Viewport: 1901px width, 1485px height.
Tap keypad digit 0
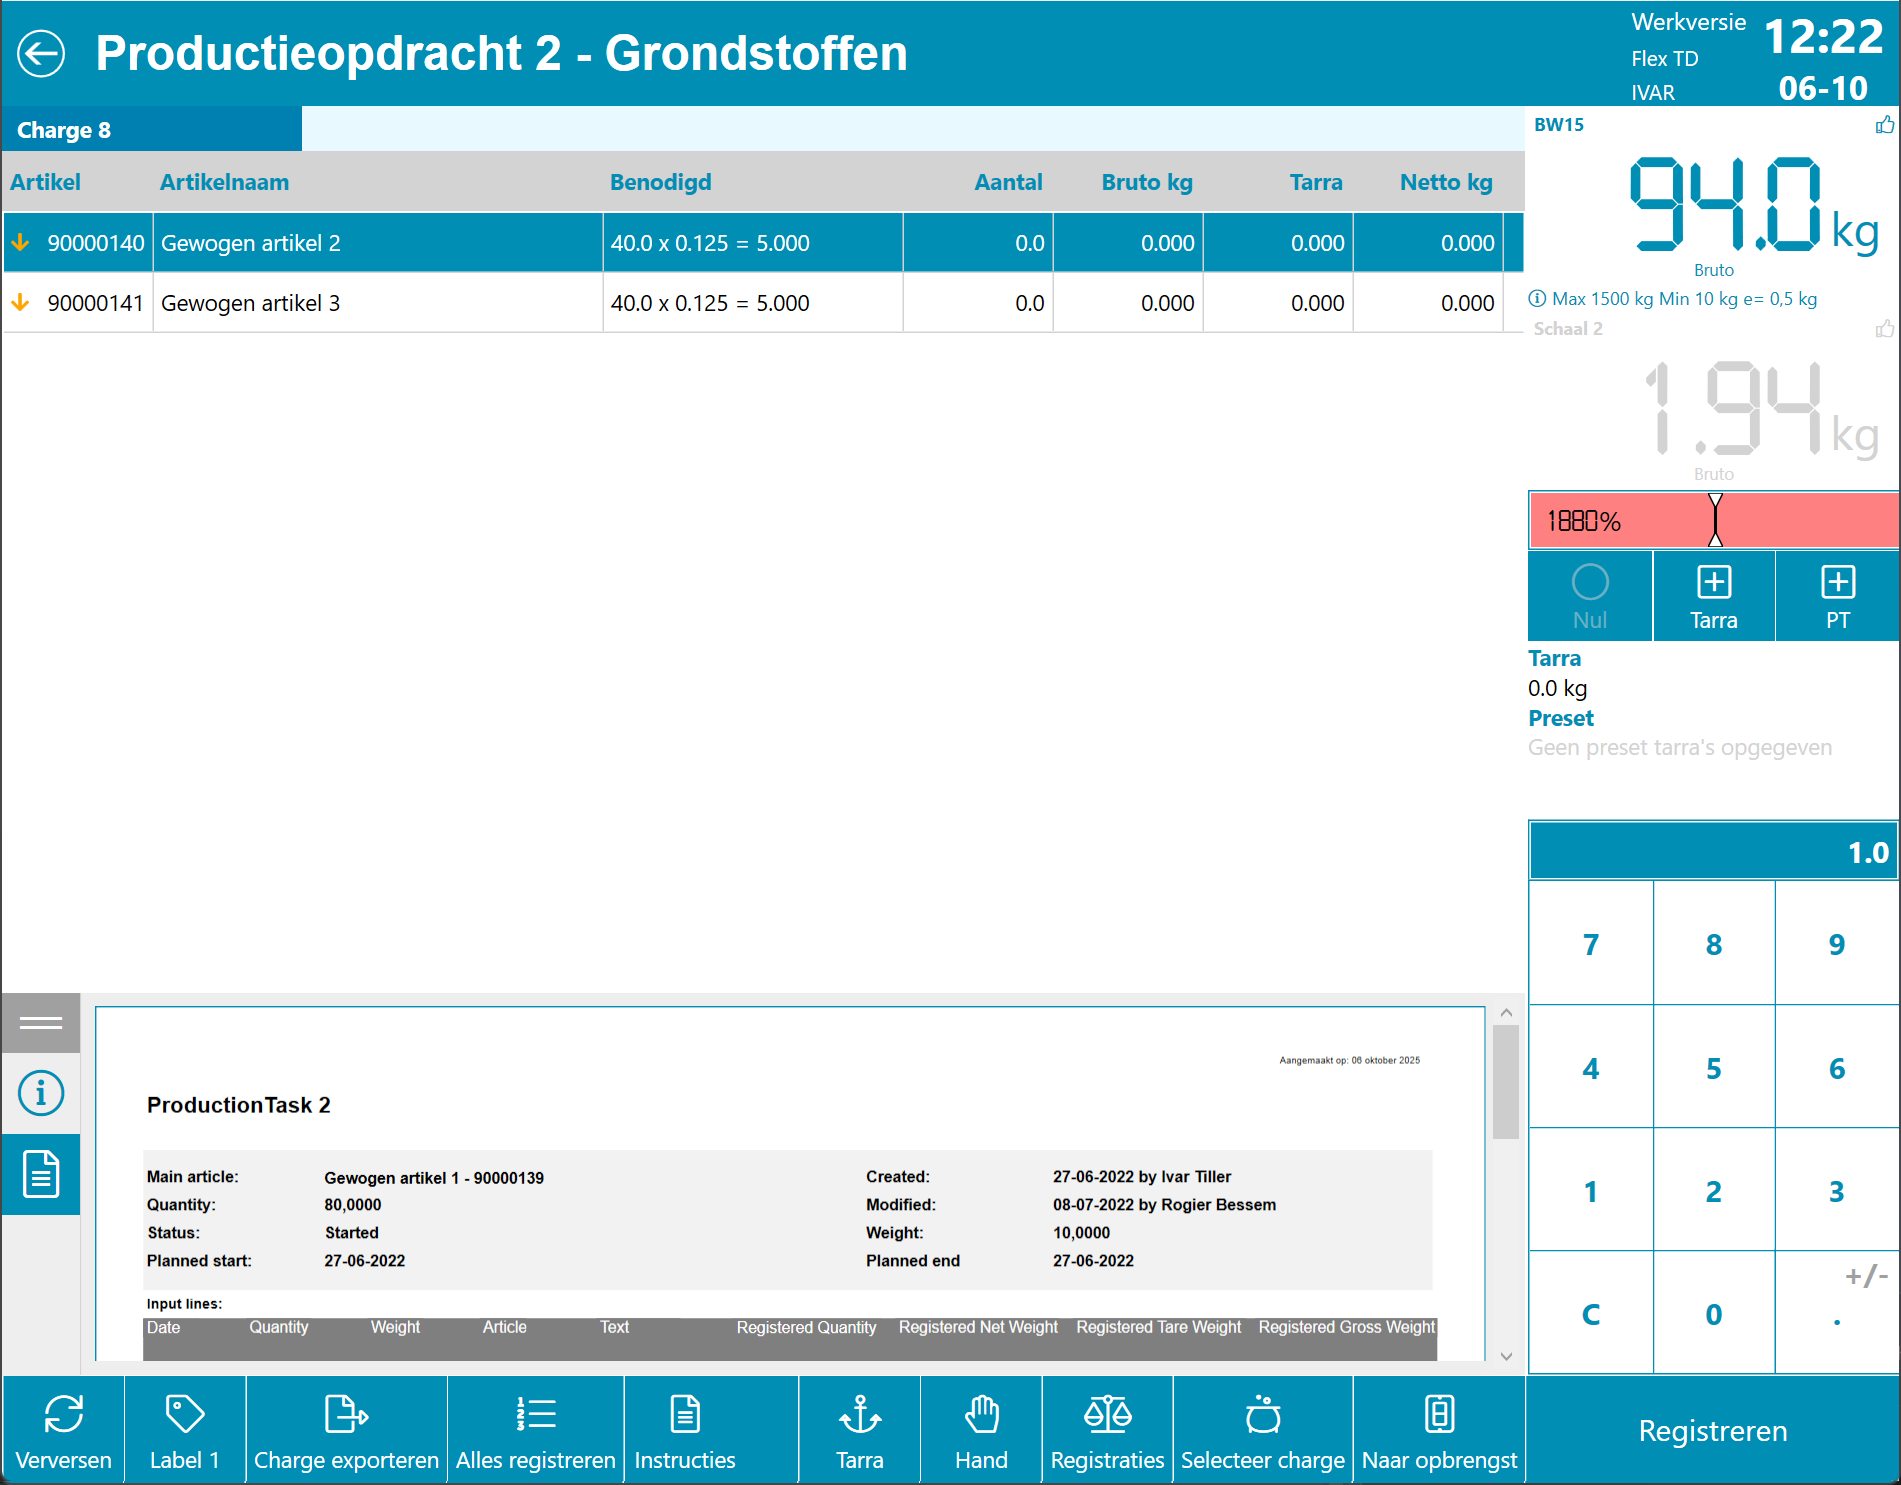[x=1714, y=1314]
